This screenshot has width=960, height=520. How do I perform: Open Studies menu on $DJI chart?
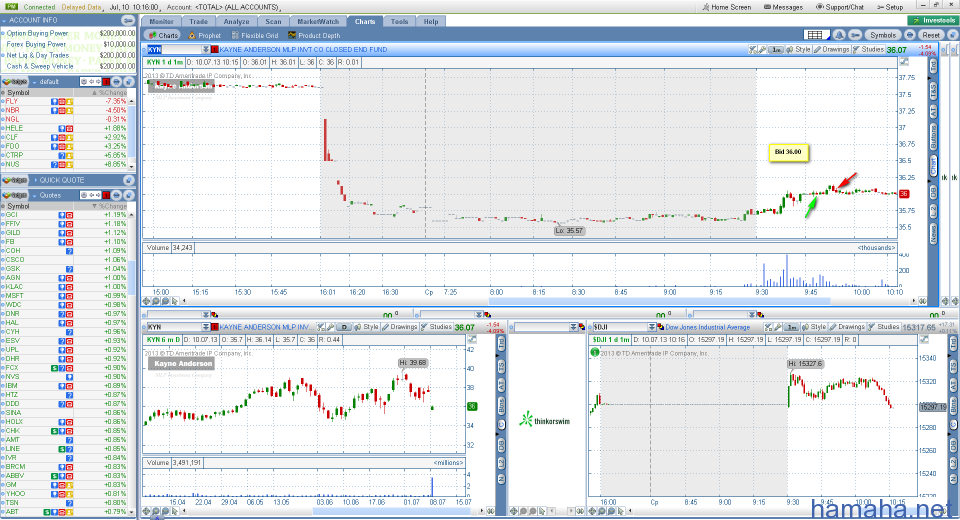click(883, 327)
